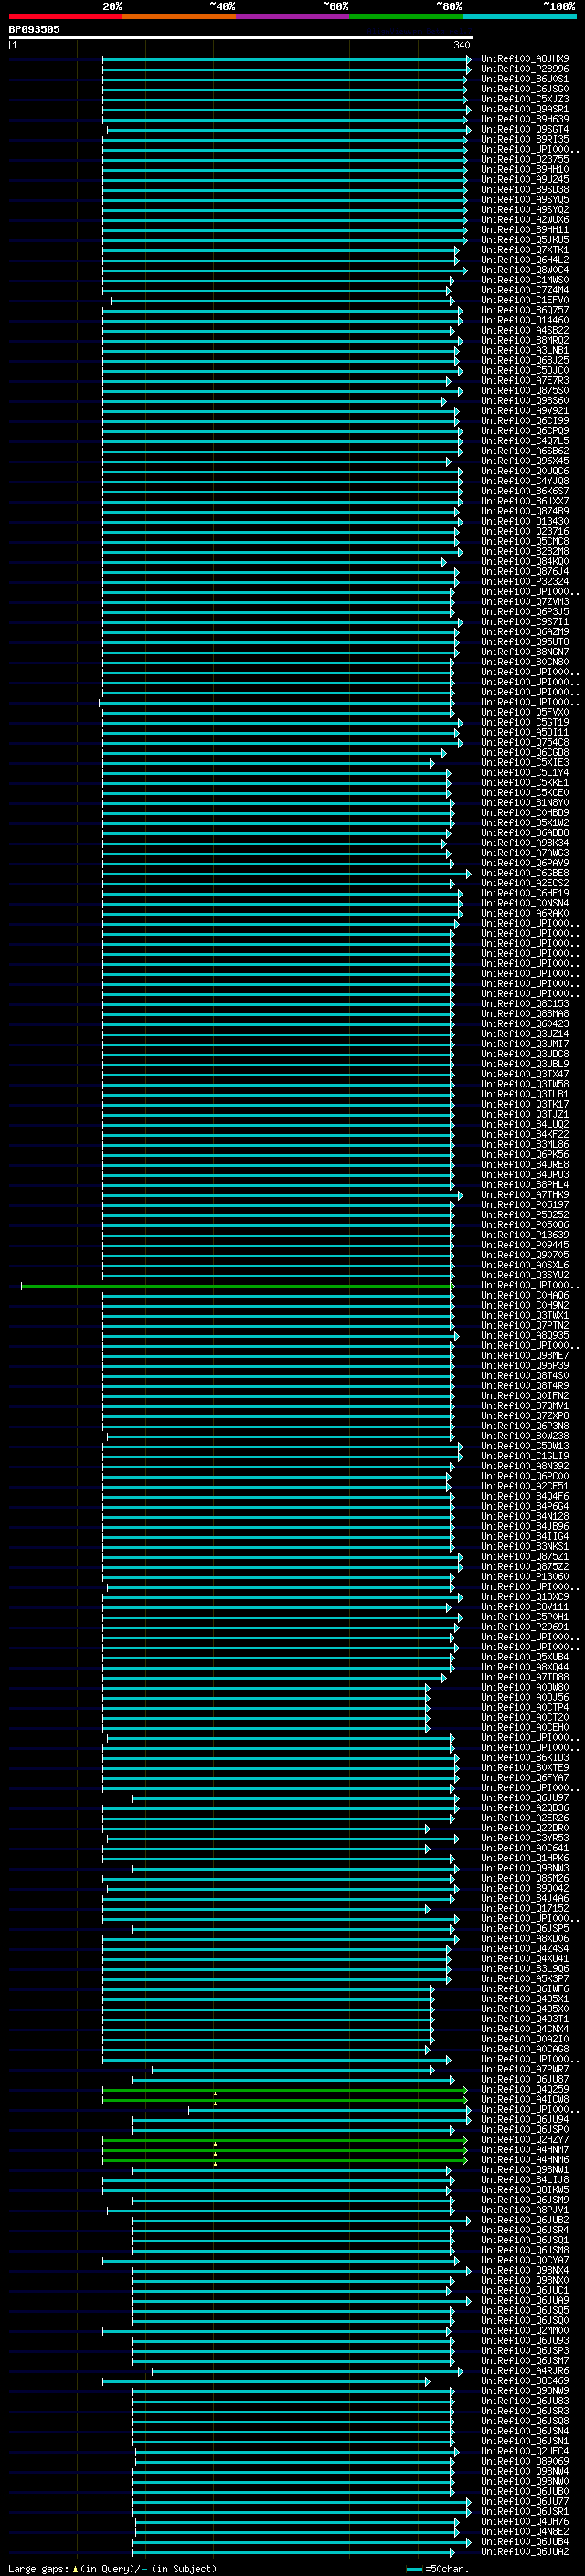Select the UniRef100_B0W238 label

(525, 1436)
